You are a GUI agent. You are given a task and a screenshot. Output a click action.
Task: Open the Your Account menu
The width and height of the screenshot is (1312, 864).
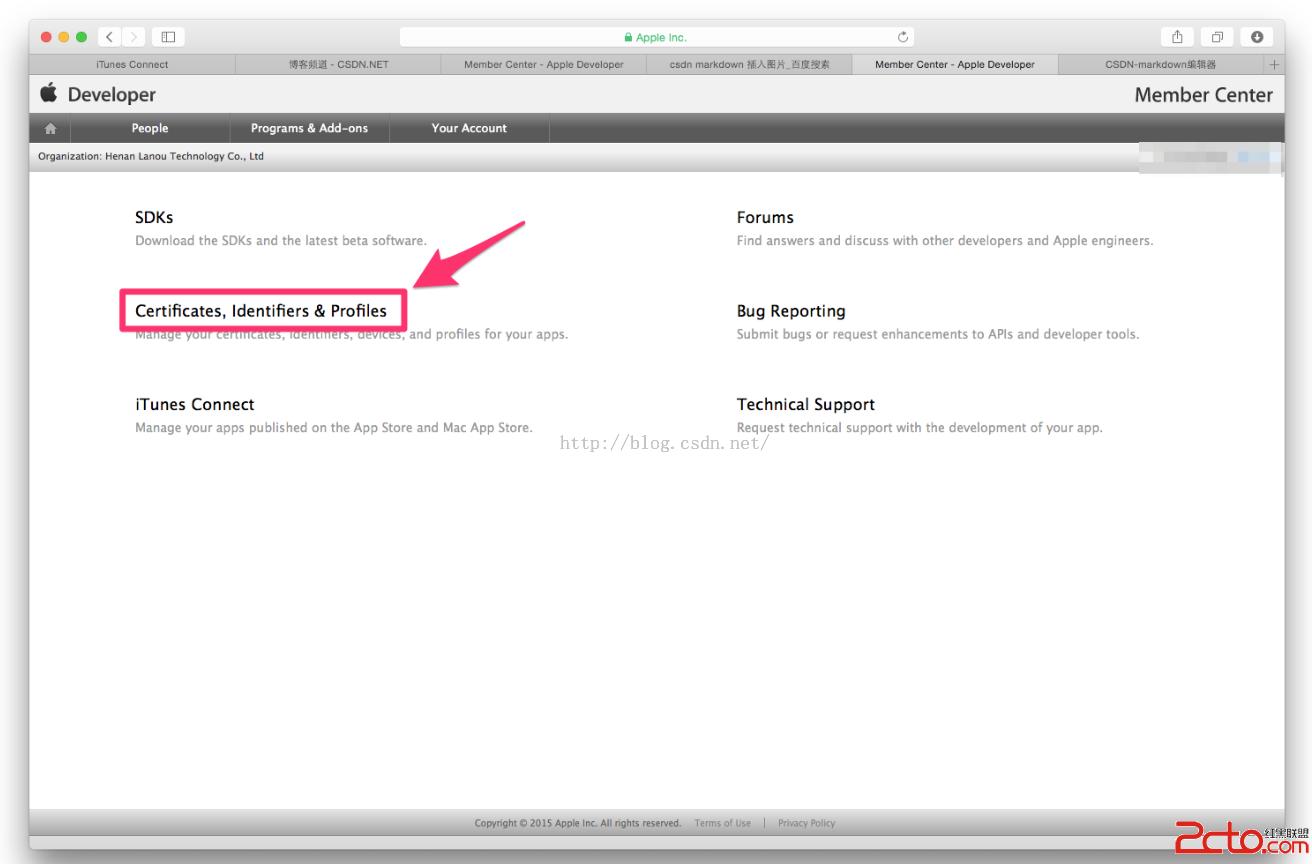[469, 128]
